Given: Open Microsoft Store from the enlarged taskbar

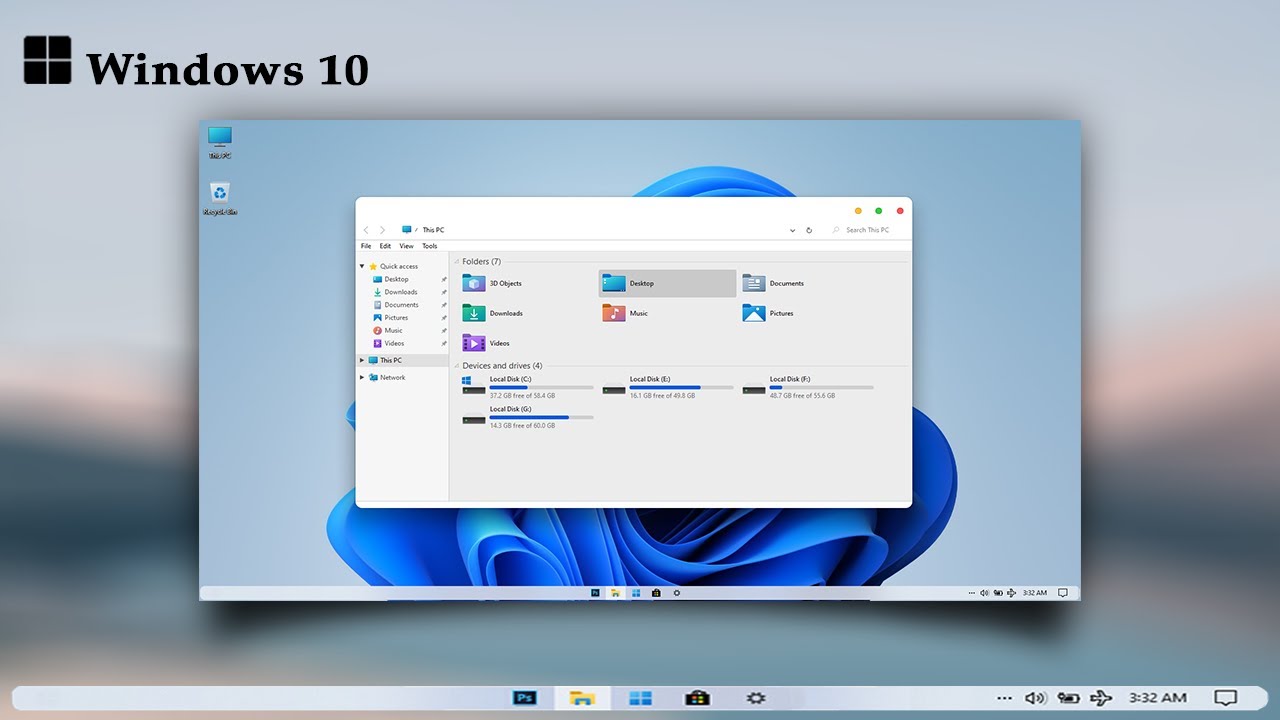Looking at the screenshot, I should (697, 698).
